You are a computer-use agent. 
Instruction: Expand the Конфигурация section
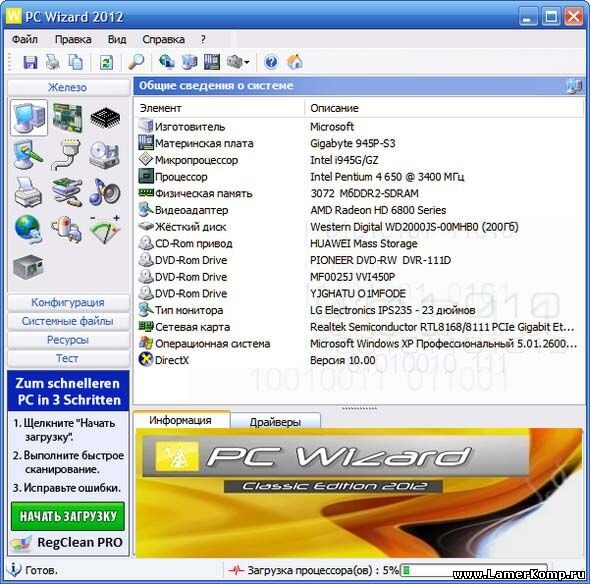coord(68,303)
